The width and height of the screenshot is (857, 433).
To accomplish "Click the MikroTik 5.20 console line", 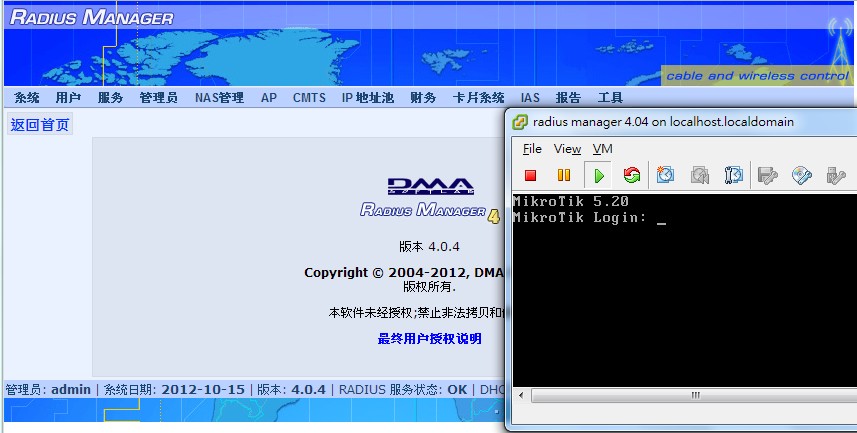I will 571,201.
